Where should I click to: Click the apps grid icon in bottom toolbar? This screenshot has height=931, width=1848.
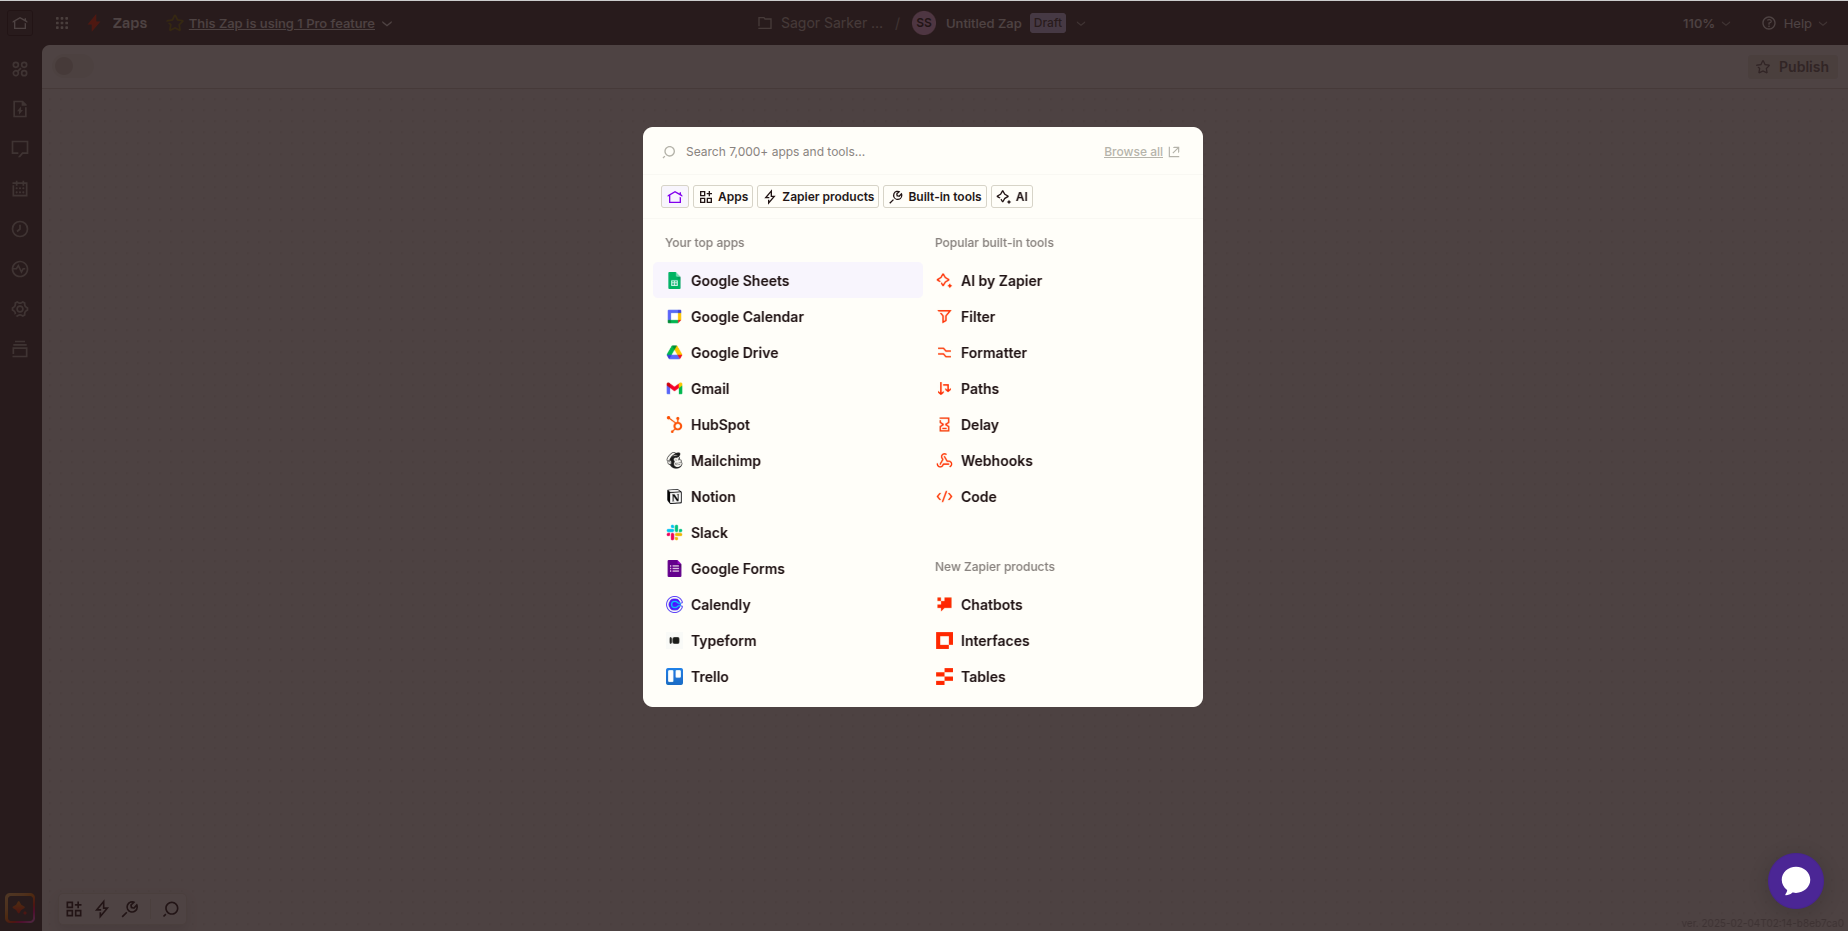74,909
